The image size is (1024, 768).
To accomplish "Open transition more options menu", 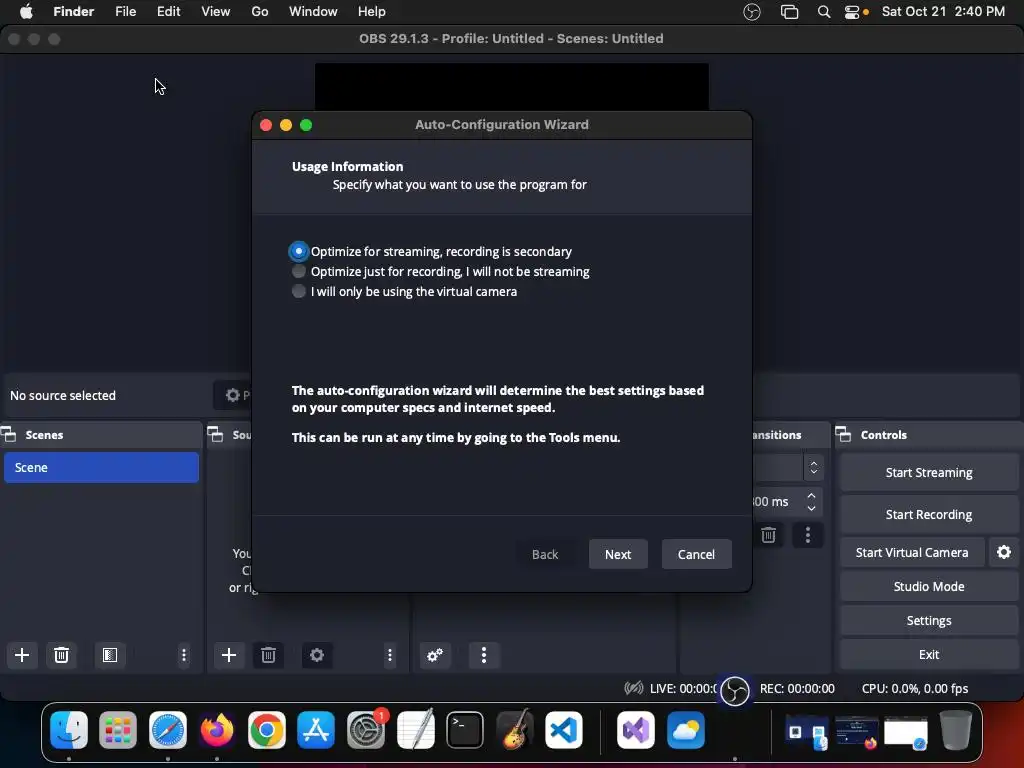I will pos(808,536).
